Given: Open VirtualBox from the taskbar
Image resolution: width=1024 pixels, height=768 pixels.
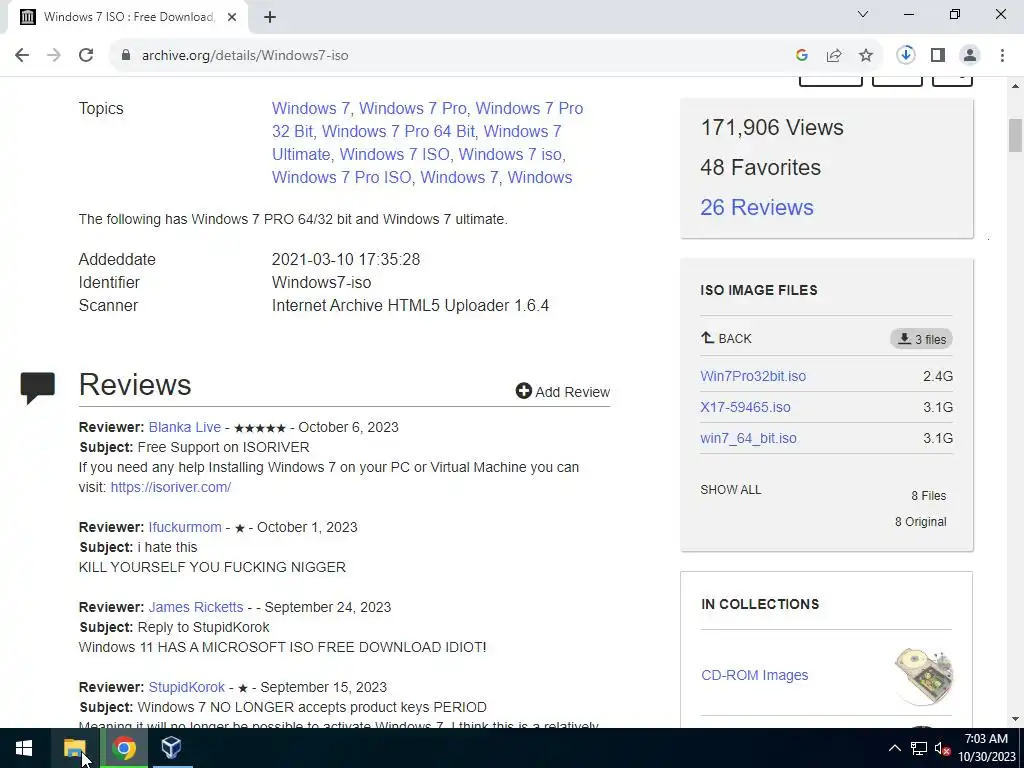Looking at the screenshot, I should click(171, 748).
